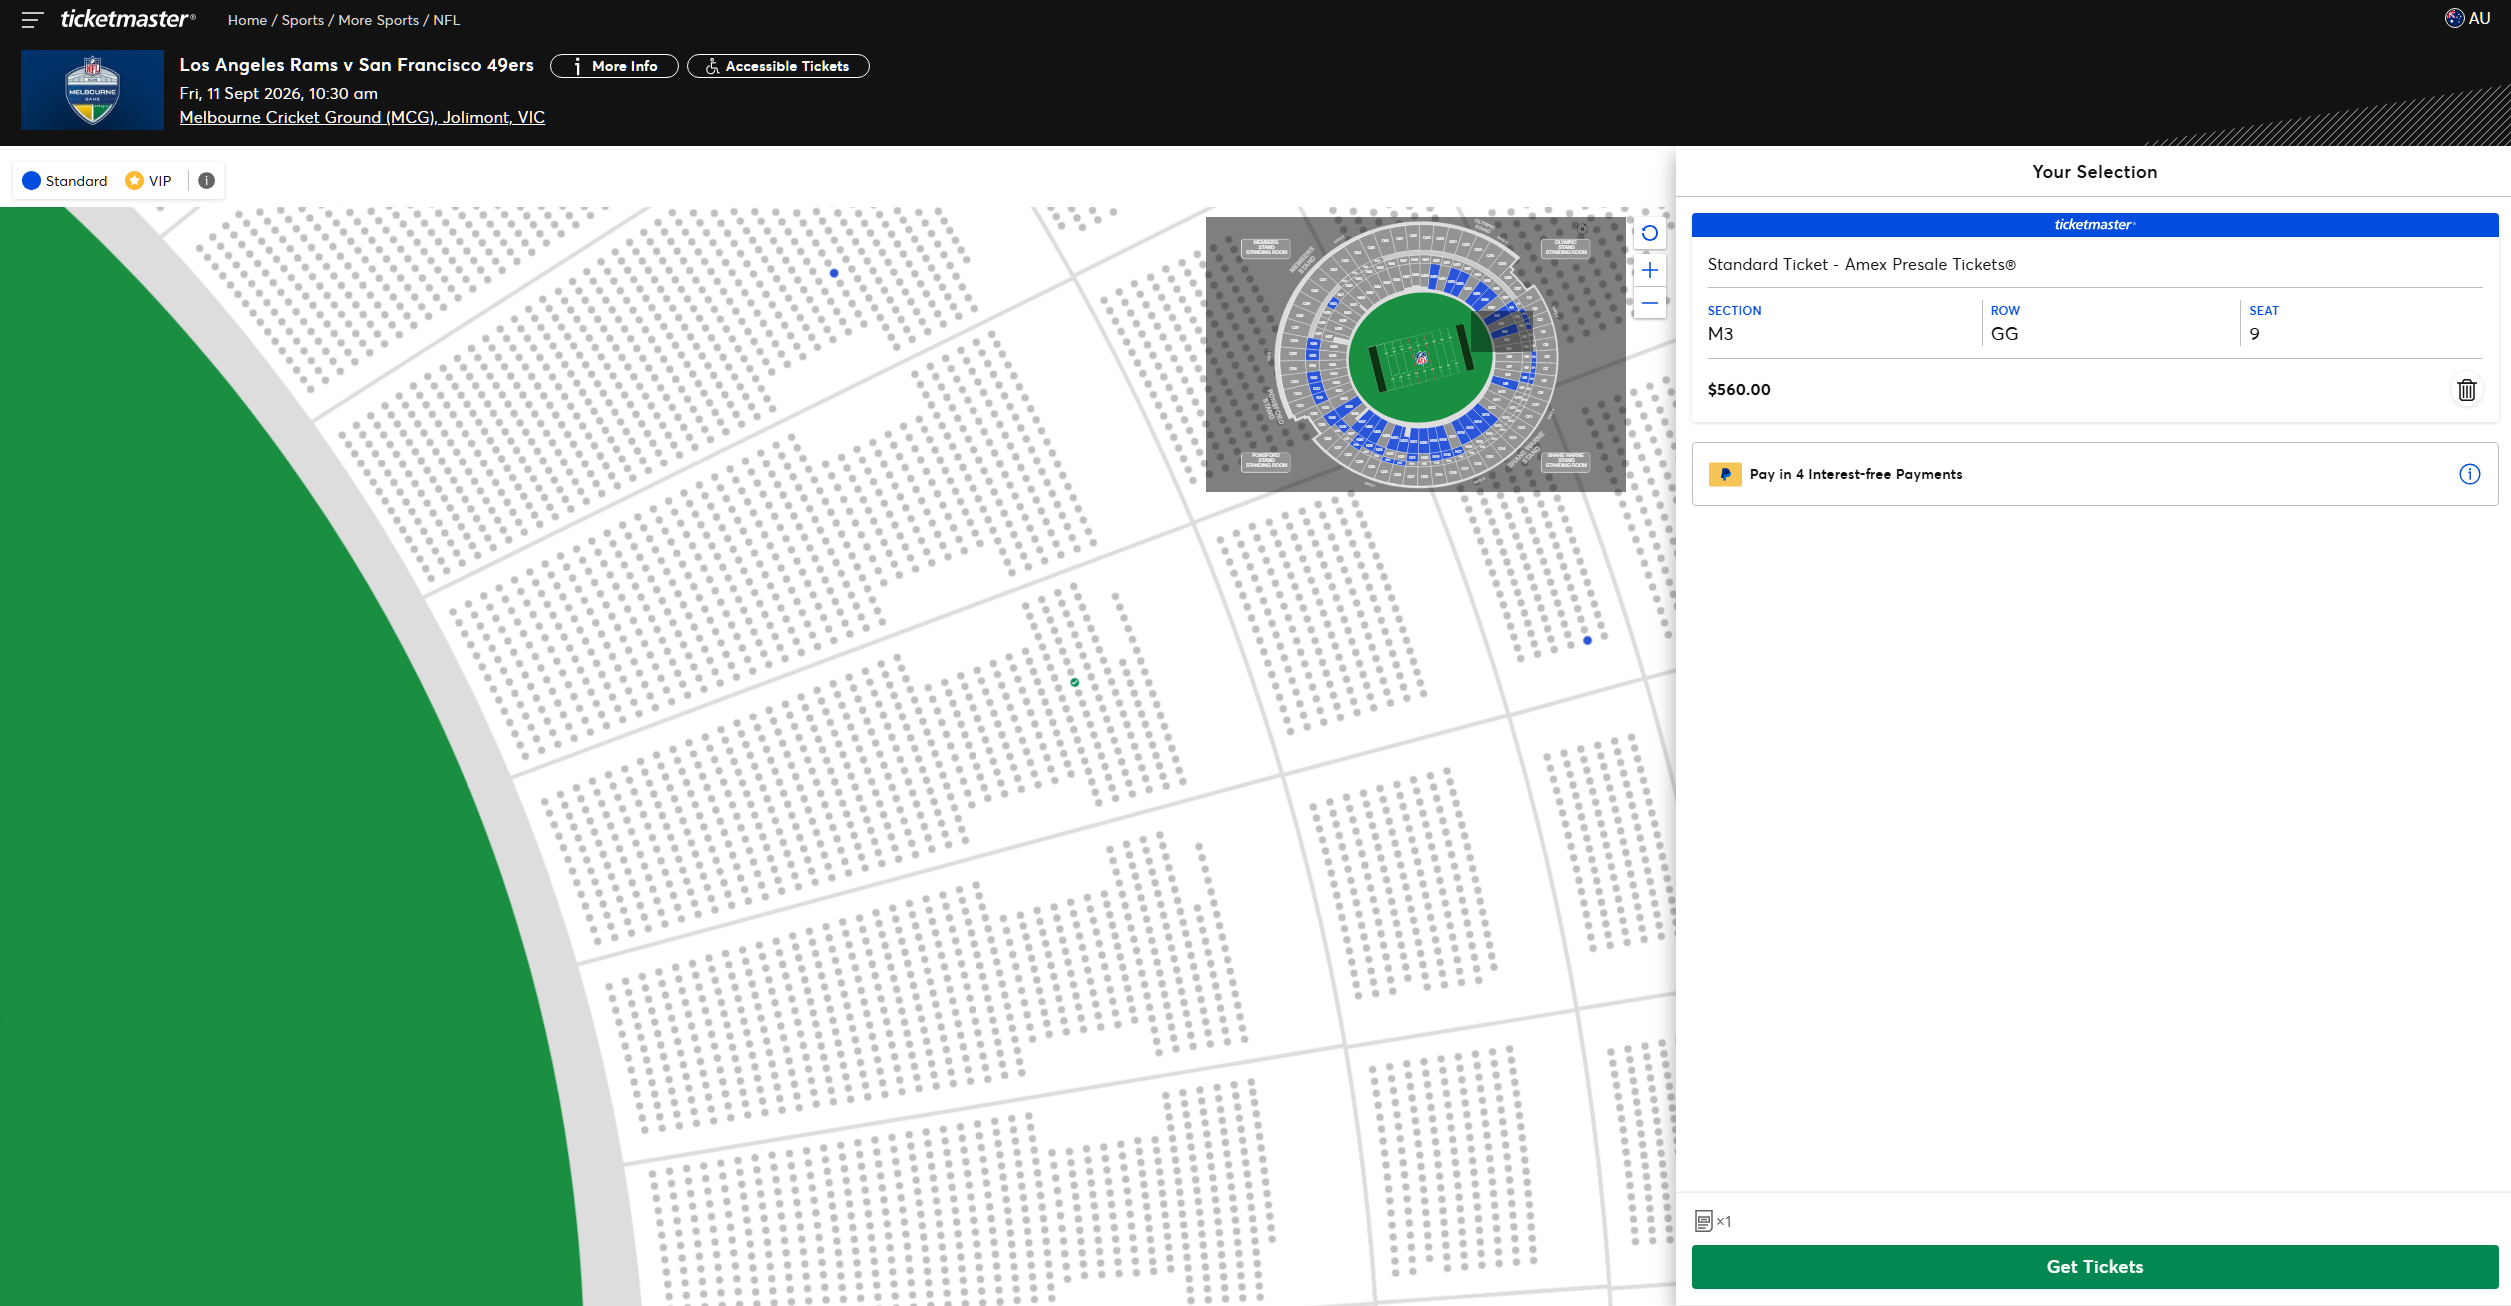Open the hamburger menu icon
Screen dimensions: 2511x1306
coord(32,20)
